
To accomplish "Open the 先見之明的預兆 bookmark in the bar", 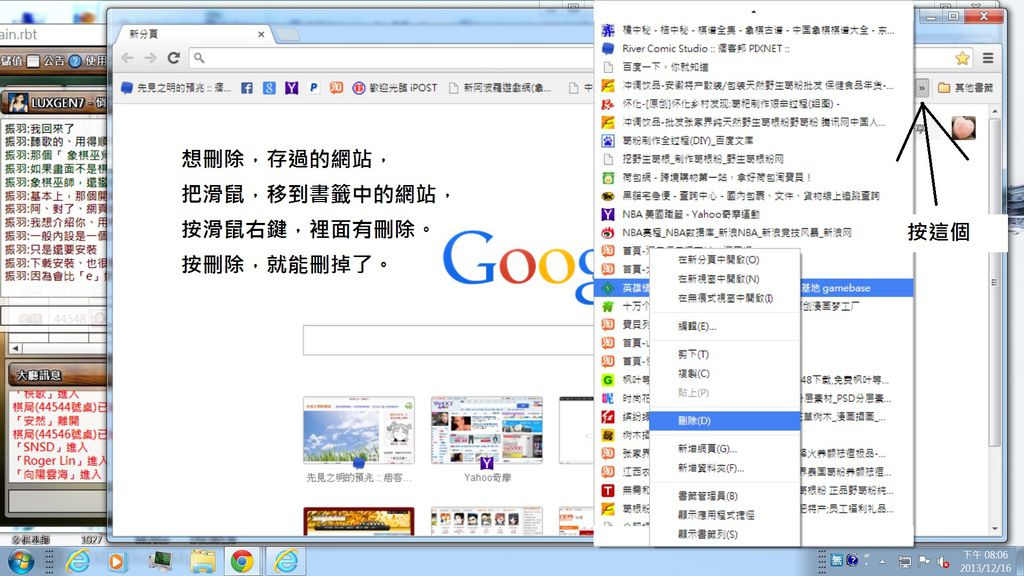I will click(176, 88).
